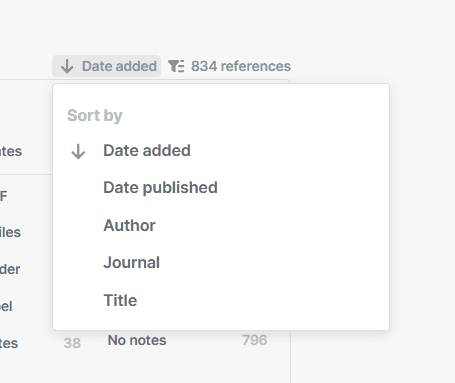Sort the list by Journal

tap(132, 262)
